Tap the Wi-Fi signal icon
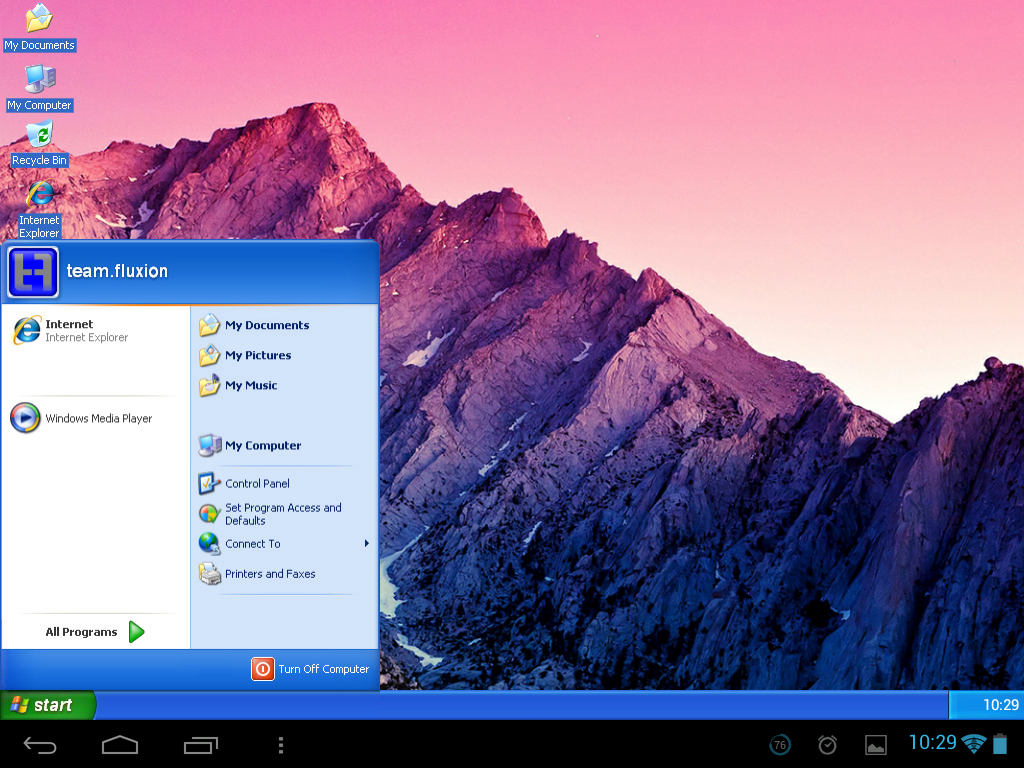This screenshot has height=768, width=1024. 974,743
